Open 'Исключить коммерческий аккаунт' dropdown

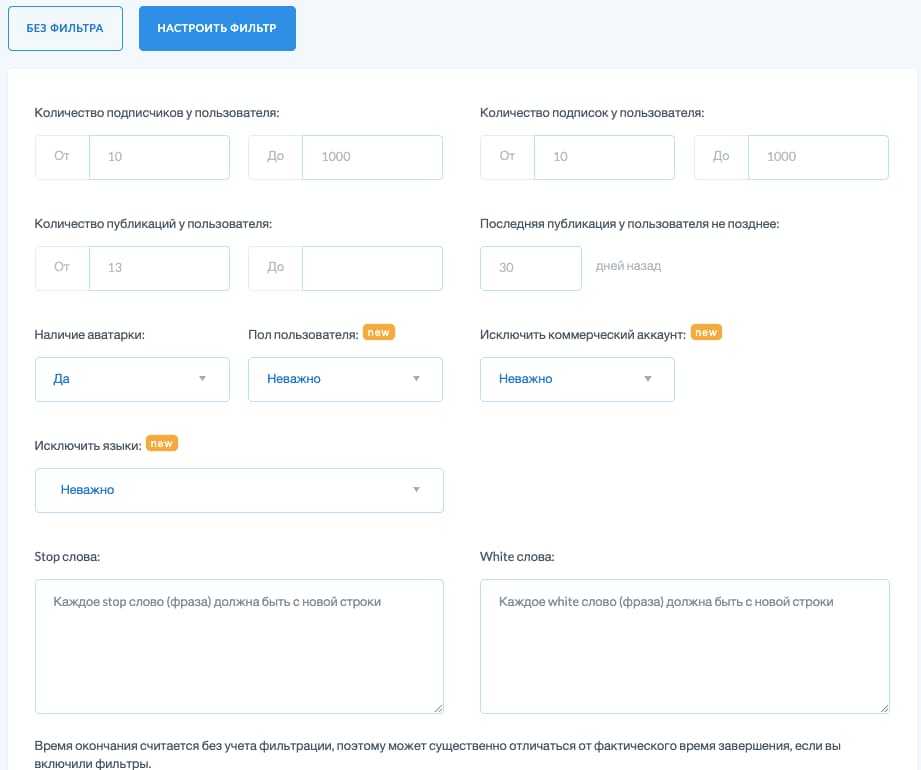pos(577,379)
